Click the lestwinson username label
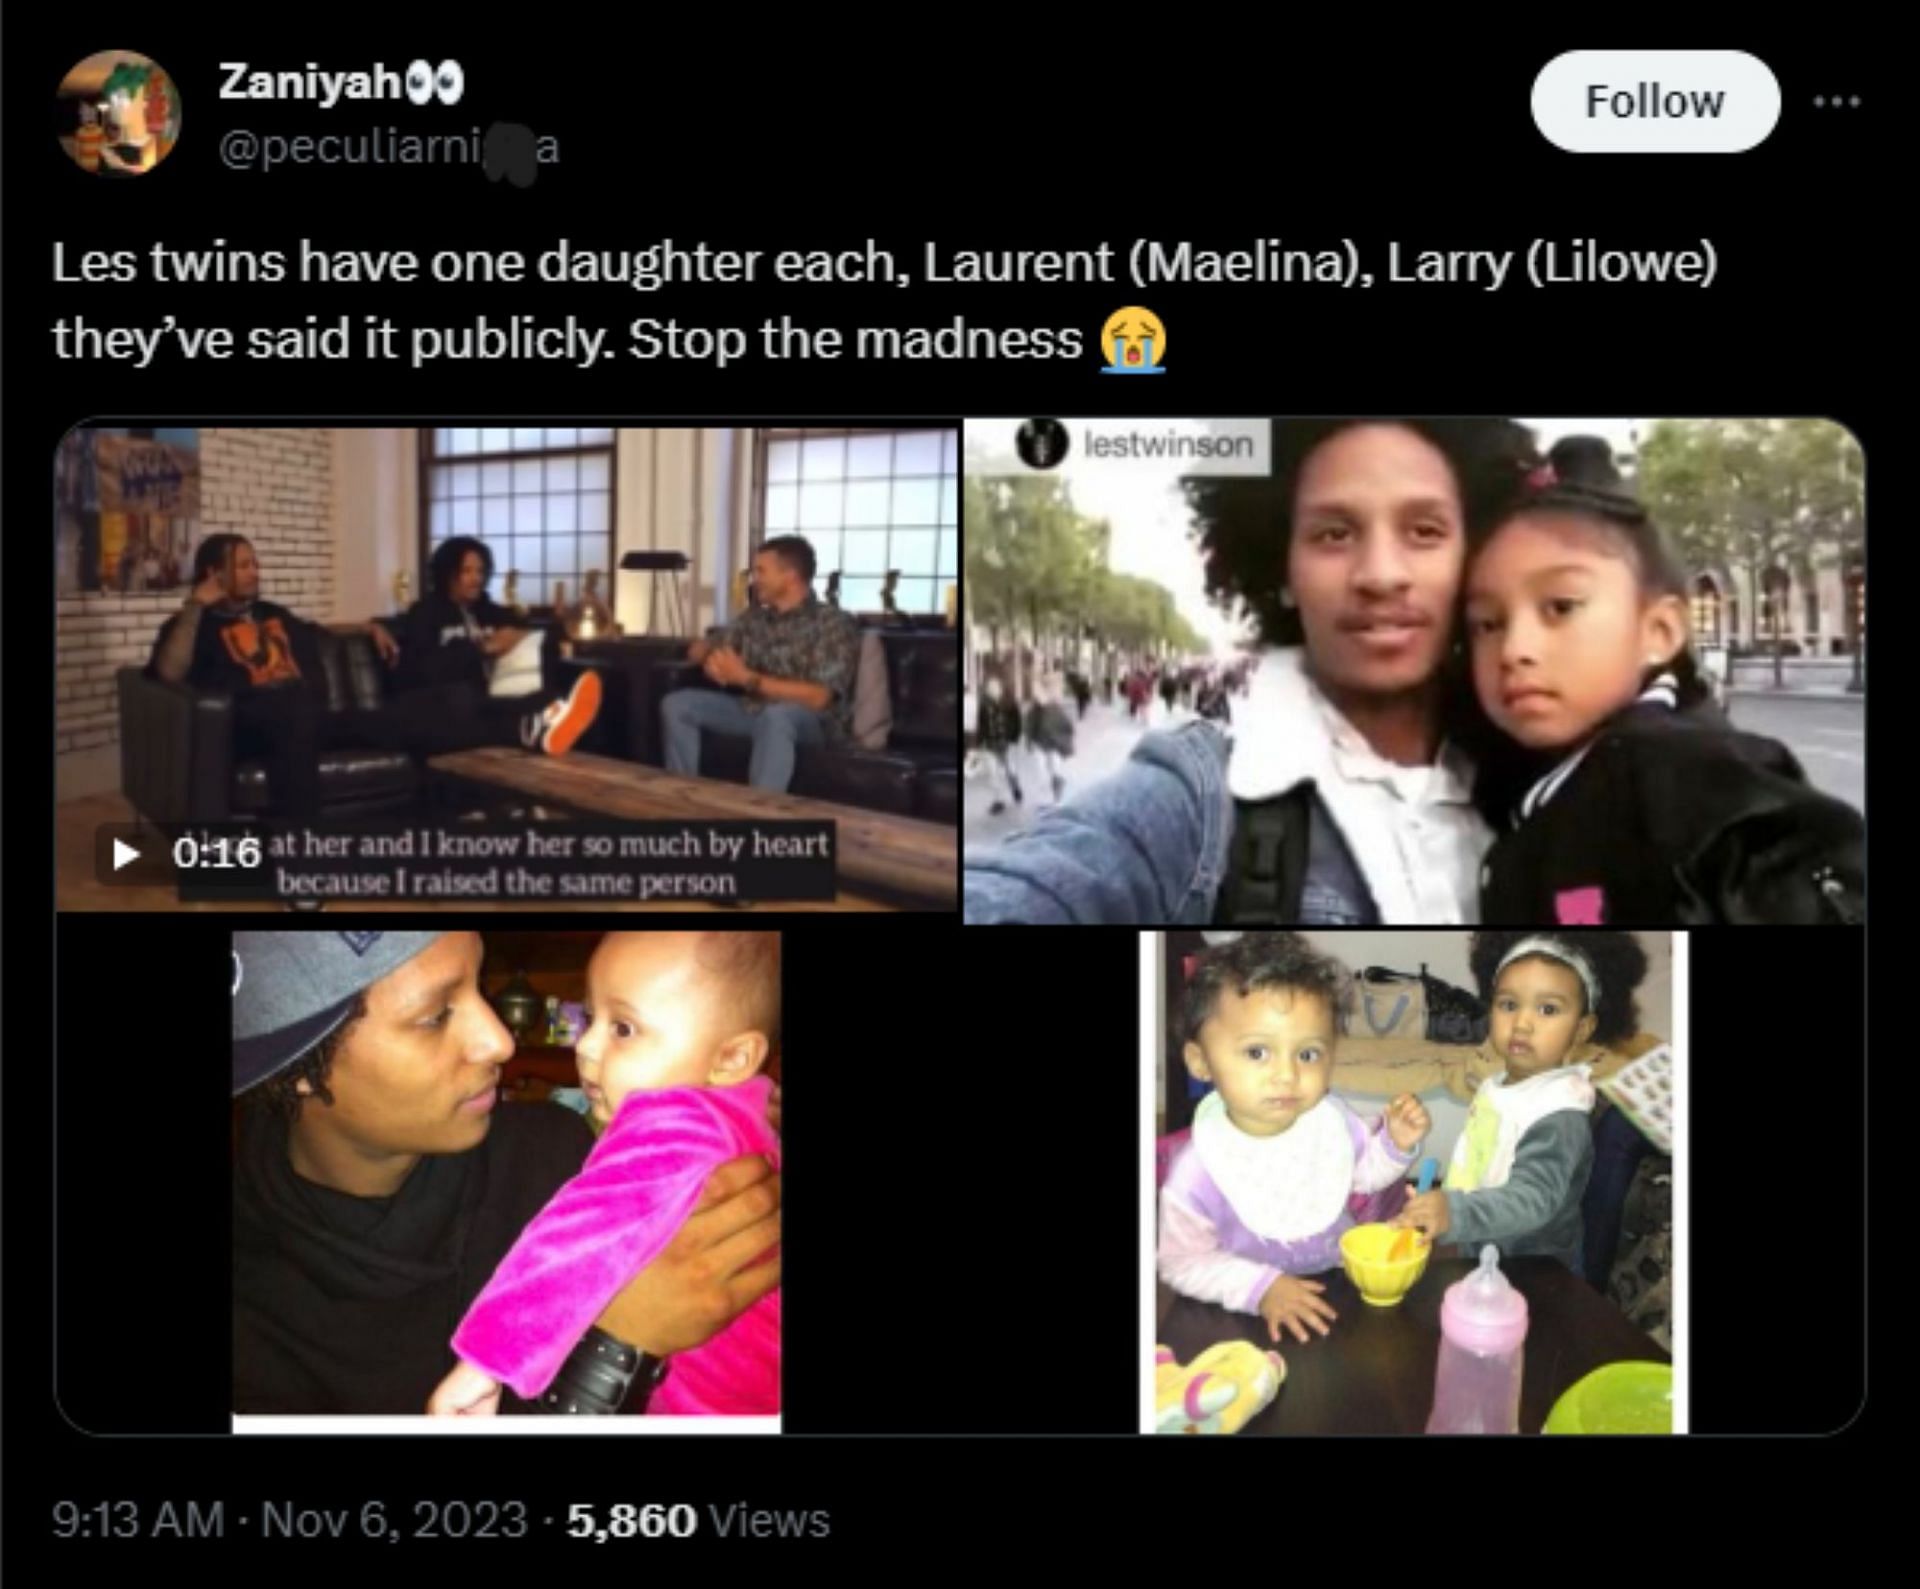This screenshot has height=1589, width=1920. click(x=1169, y=445)
